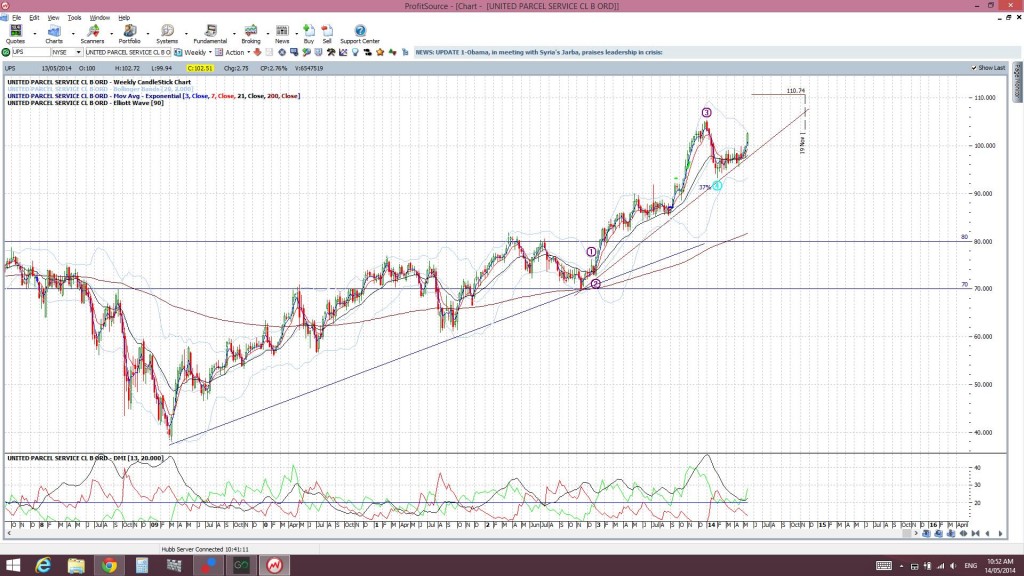Click the NEWS headline about Obama and Syria
The image size is (1024, 576).
coord(539,52)
